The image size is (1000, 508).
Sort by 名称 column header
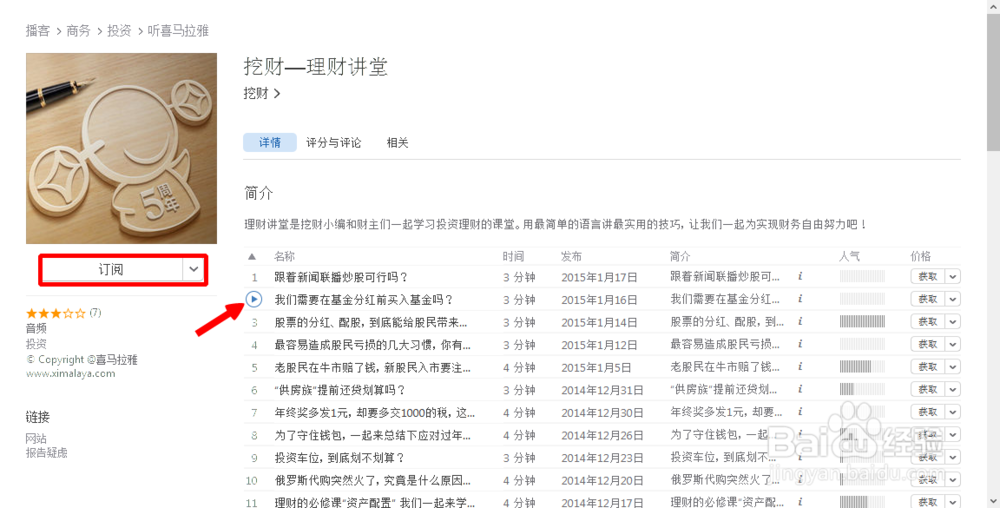284,256
